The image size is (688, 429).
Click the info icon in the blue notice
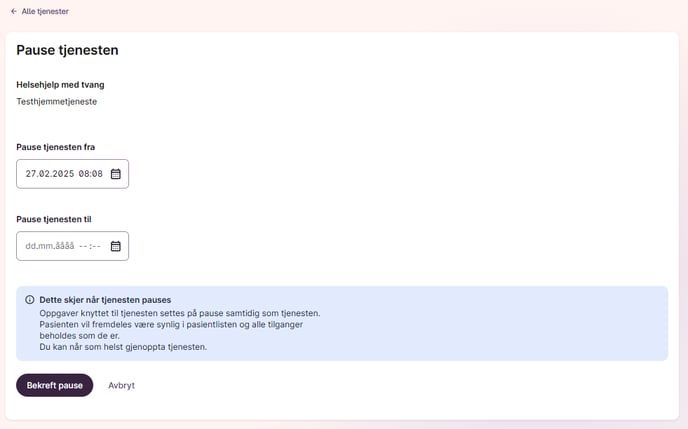[x=29, y=300]
